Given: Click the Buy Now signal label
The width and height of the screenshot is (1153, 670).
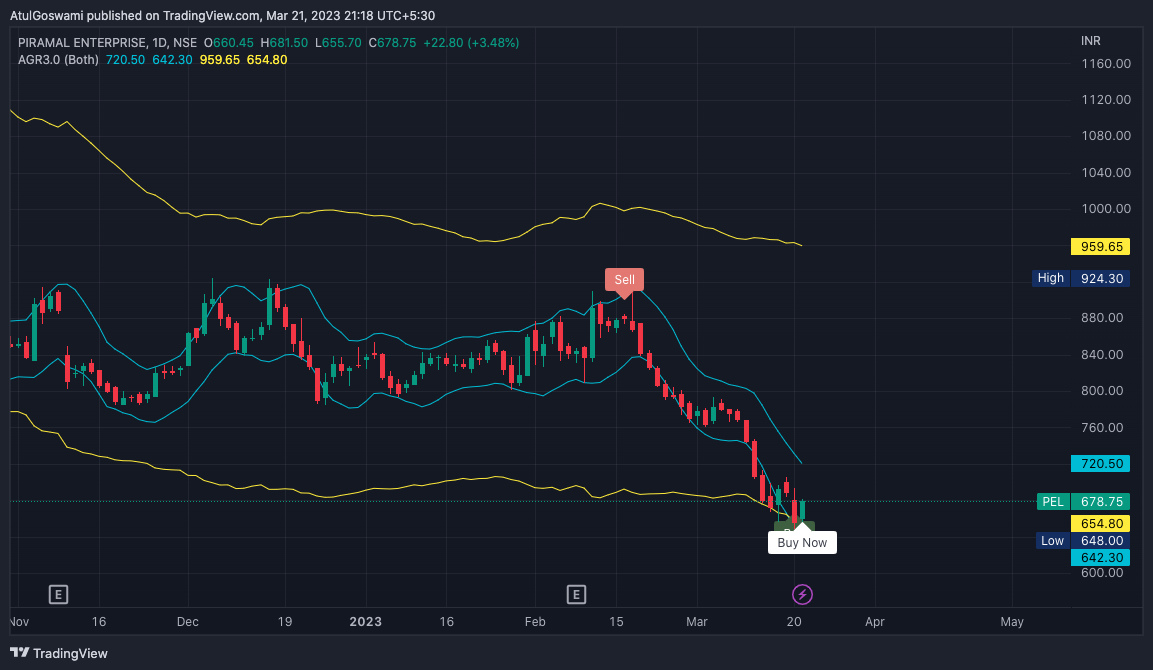Looking at the screenshot, I should pyautogui.click(x=802, y=543).
